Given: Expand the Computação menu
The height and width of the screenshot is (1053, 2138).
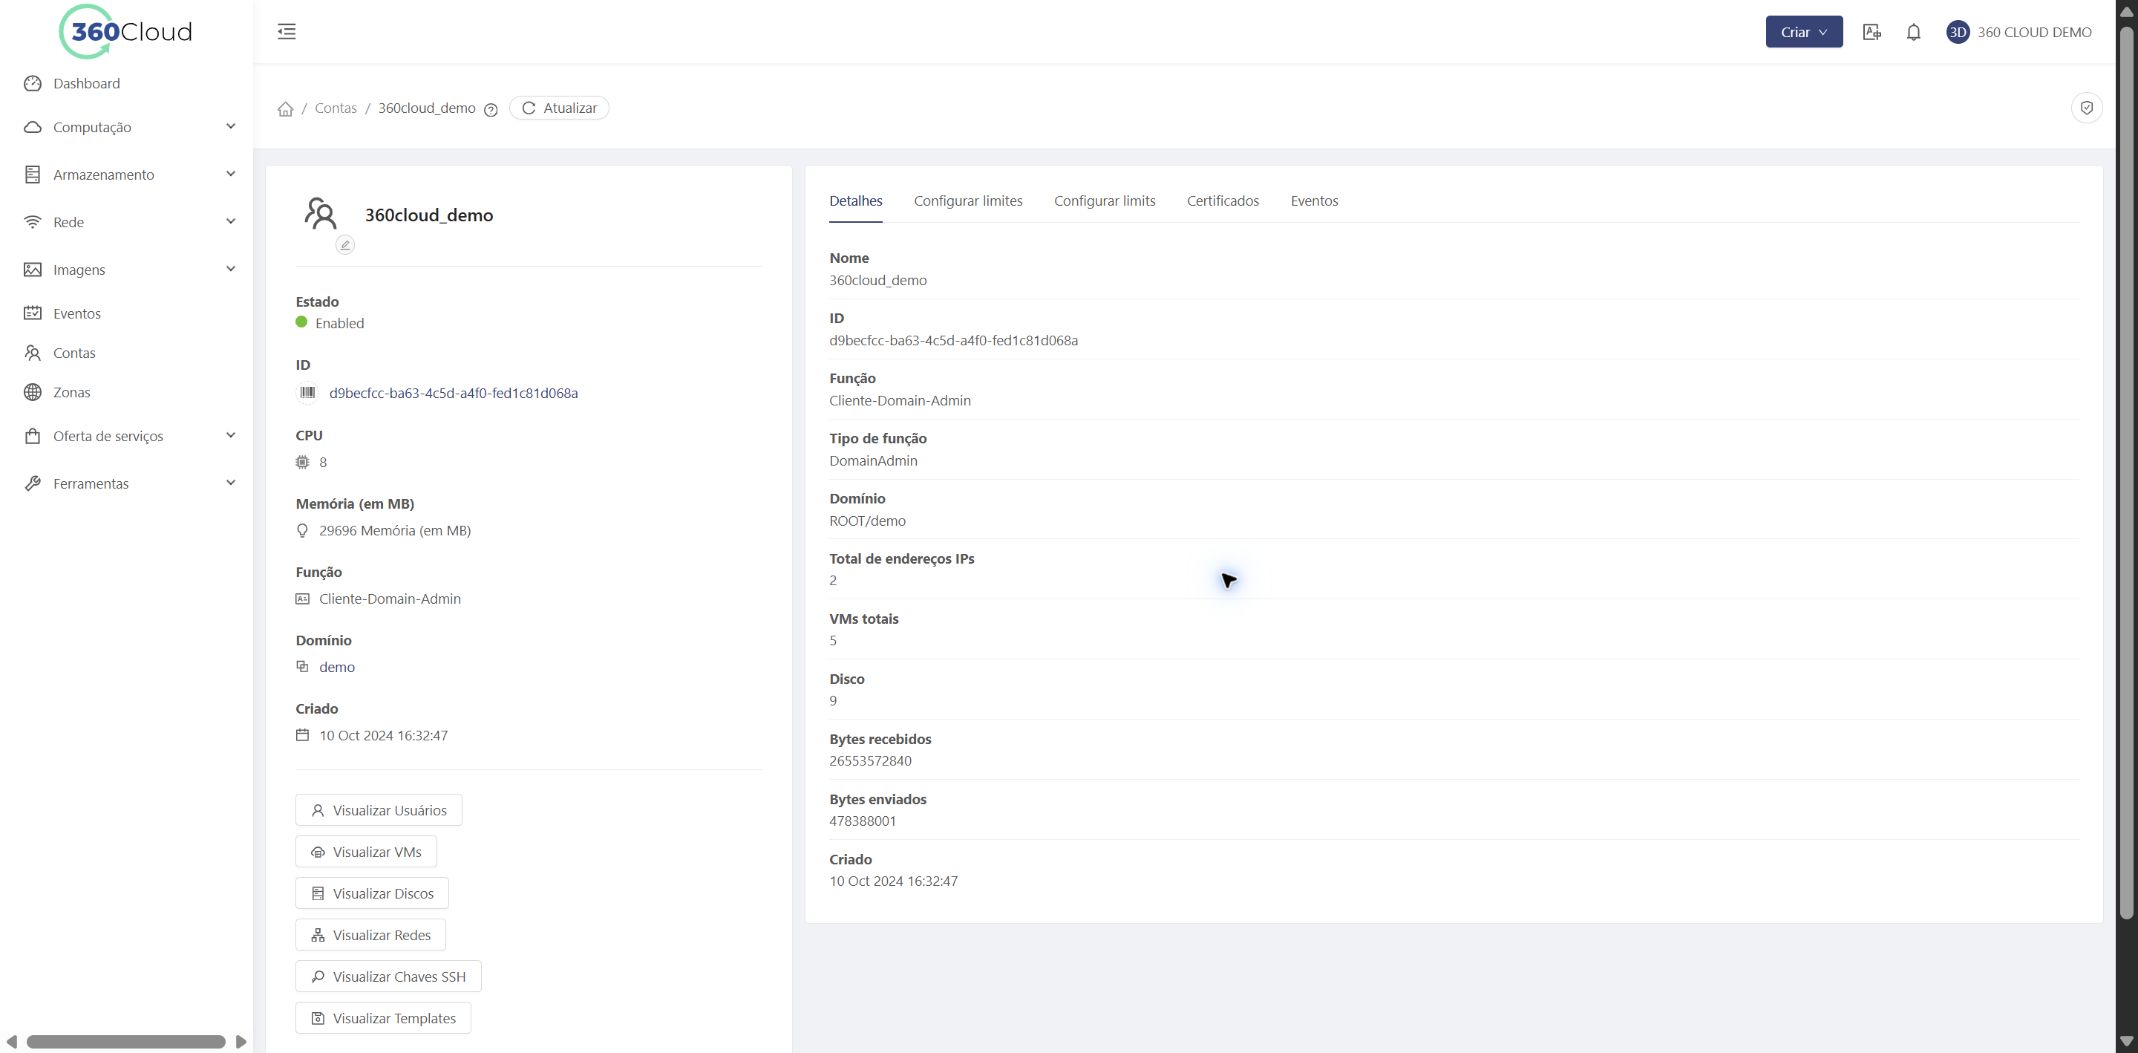Looking at the screenshot, I should coord(129,127).
